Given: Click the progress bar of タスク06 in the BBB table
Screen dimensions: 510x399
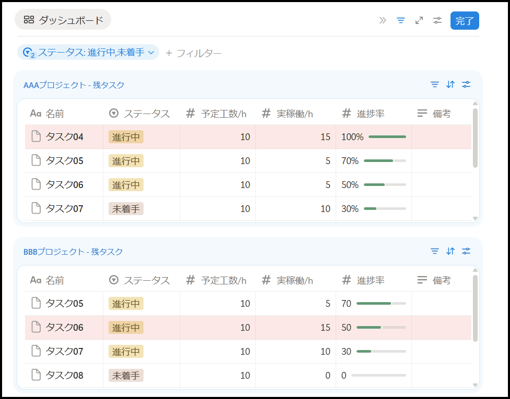Looking at the screenshot, I should coord(381,327).
